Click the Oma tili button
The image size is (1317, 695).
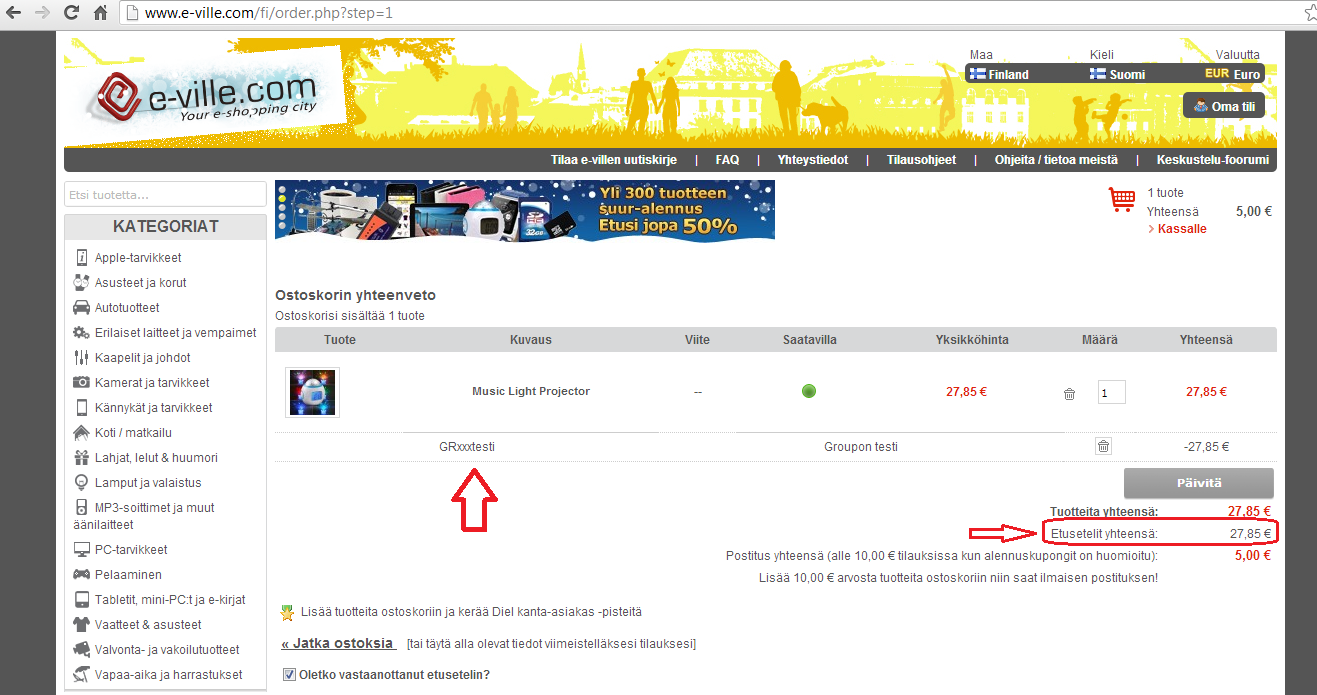[1223, 106]
